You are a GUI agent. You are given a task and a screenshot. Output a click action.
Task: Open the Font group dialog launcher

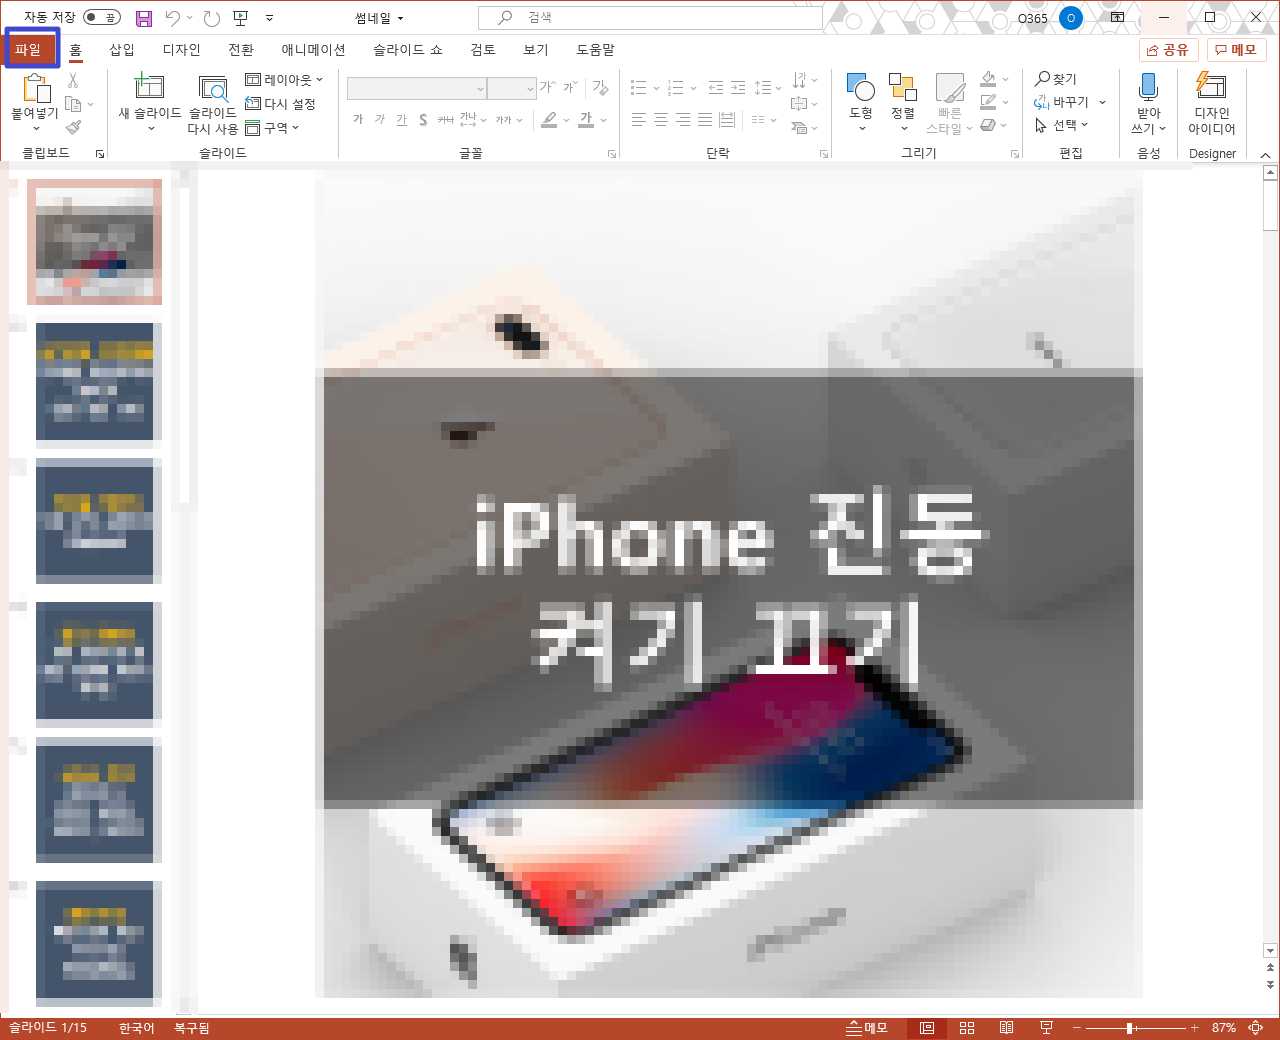pyautogui.click(x=612, y=154)
